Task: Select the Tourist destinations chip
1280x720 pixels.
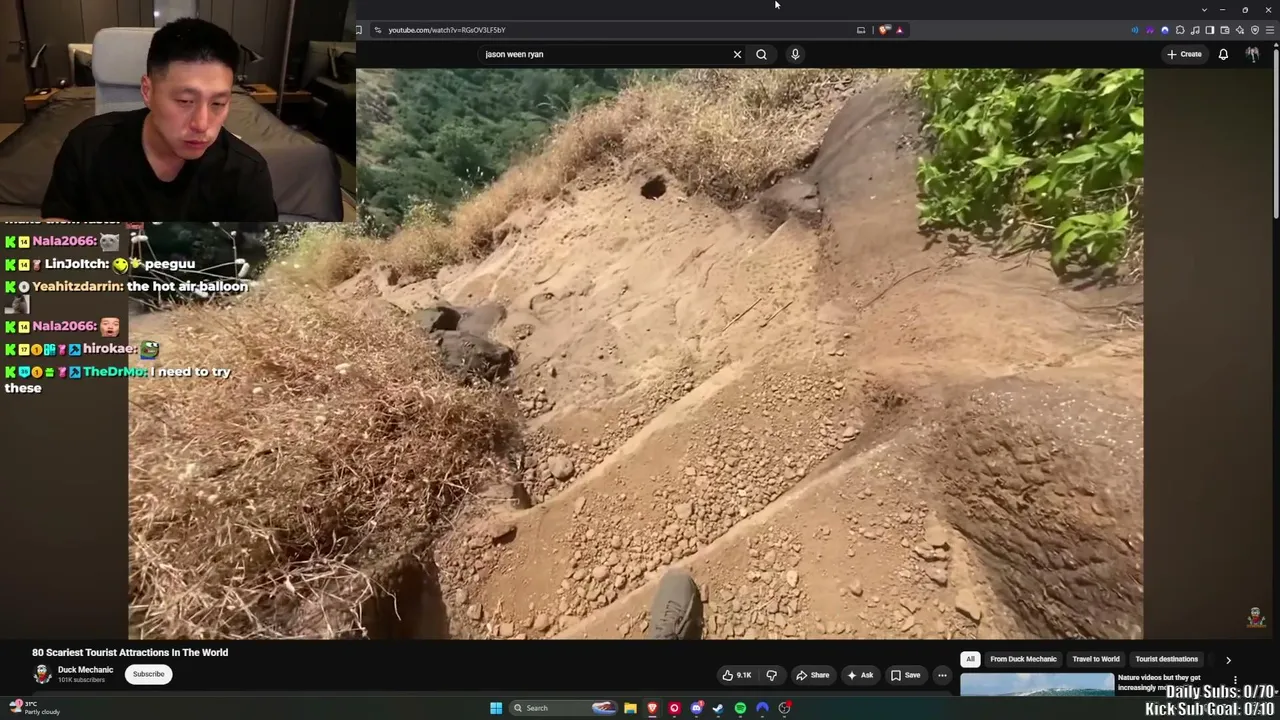Action: click(x=1166, y=659)
